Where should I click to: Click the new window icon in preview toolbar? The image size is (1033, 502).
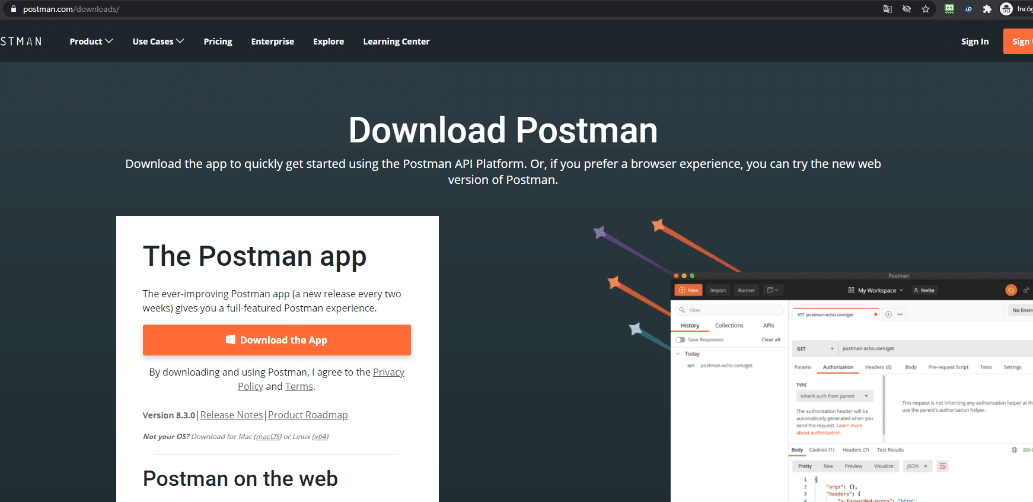(x=772, y=290)
